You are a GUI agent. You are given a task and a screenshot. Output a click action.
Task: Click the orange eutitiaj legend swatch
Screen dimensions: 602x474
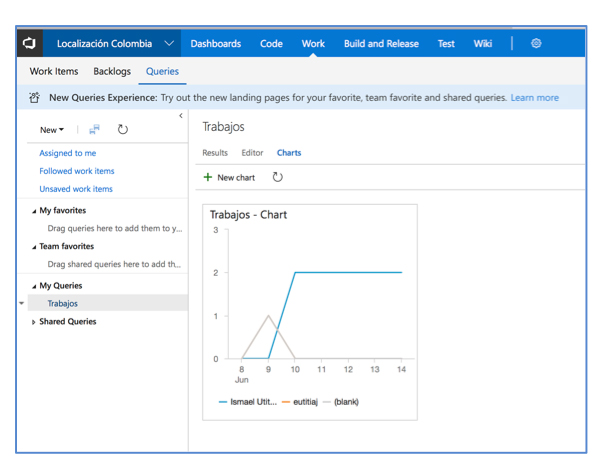pos(286,402)
